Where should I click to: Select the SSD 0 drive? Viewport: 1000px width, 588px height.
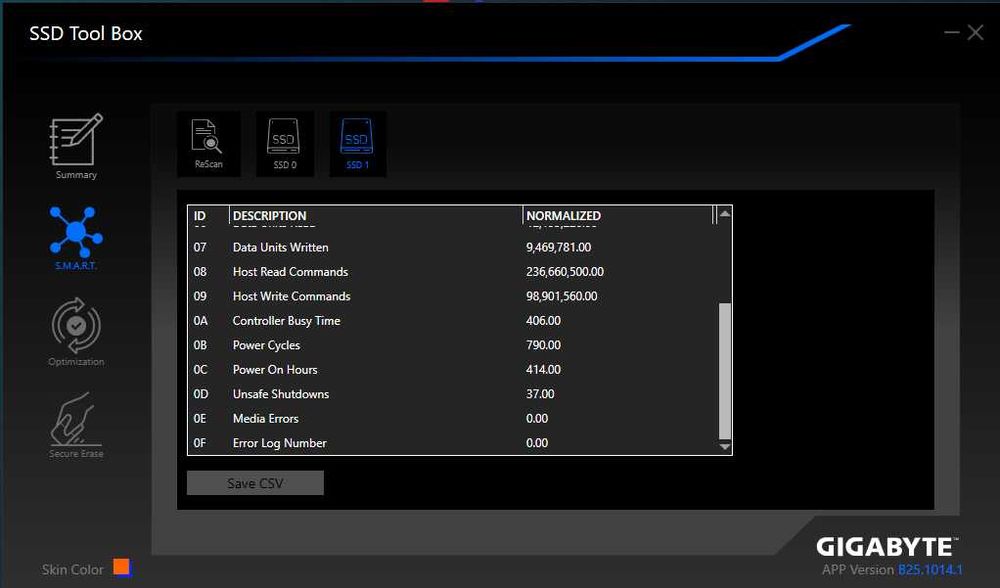(284, 144)
